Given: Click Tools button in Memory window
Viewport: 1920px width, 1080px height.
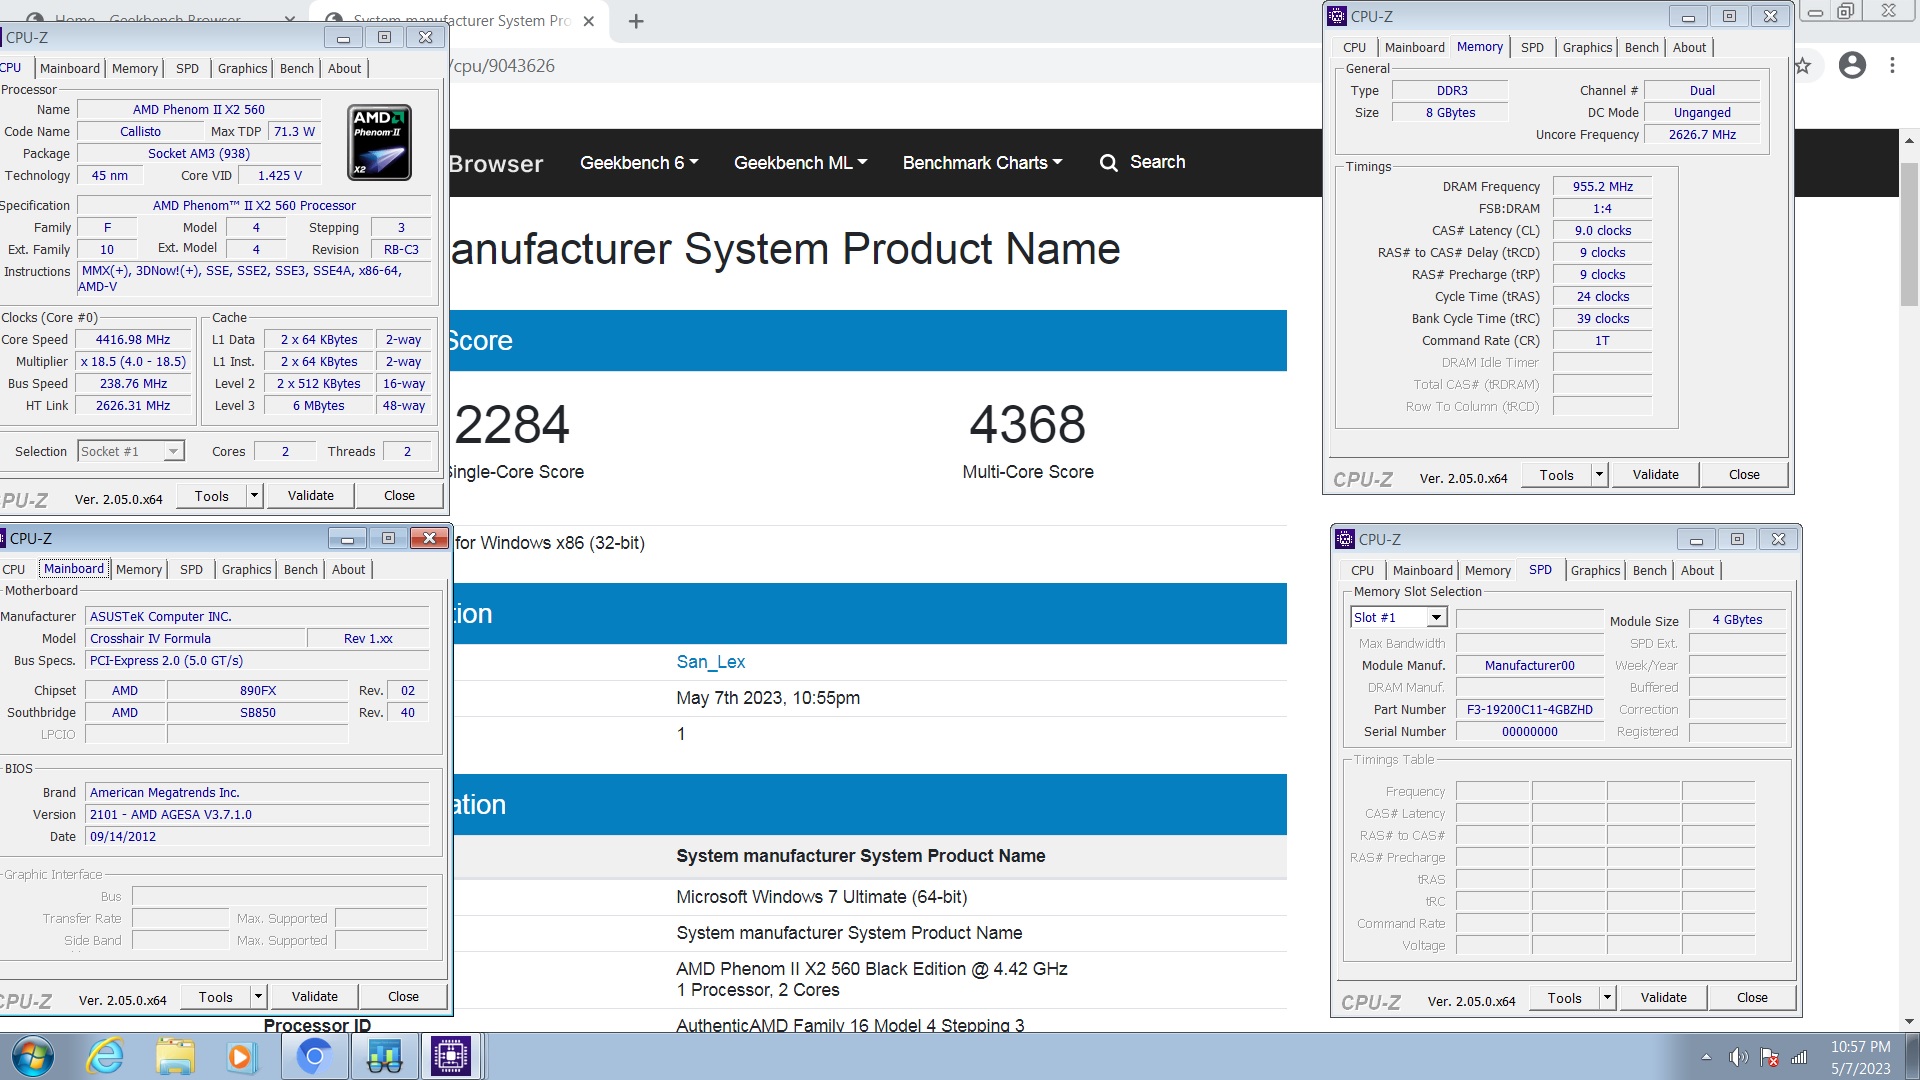Looking at the screenshot, I should pos(1556,475).
